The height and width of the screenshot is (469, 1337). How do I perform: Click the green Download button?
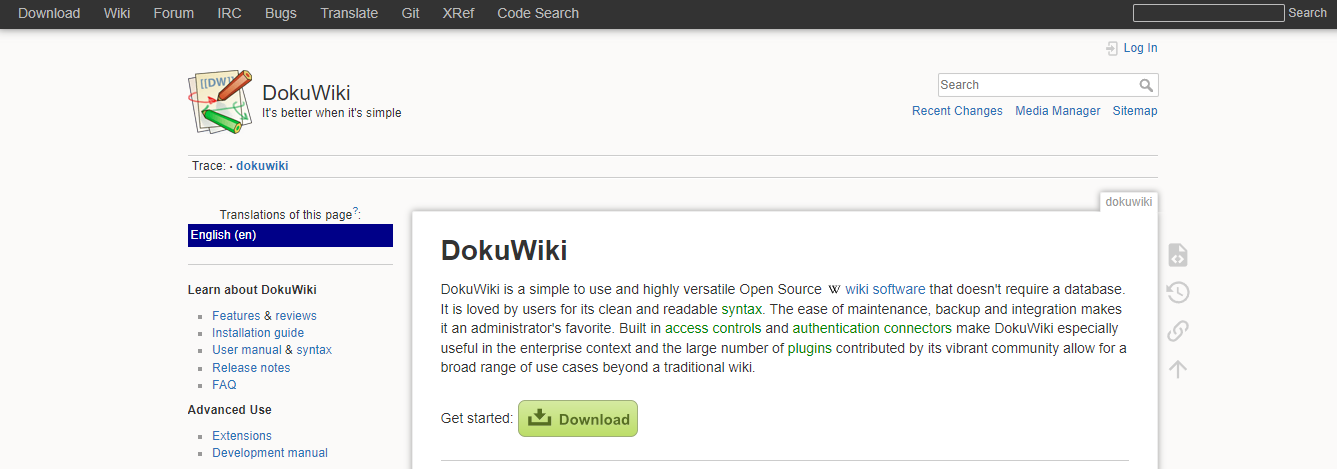[x=578, y=419]
